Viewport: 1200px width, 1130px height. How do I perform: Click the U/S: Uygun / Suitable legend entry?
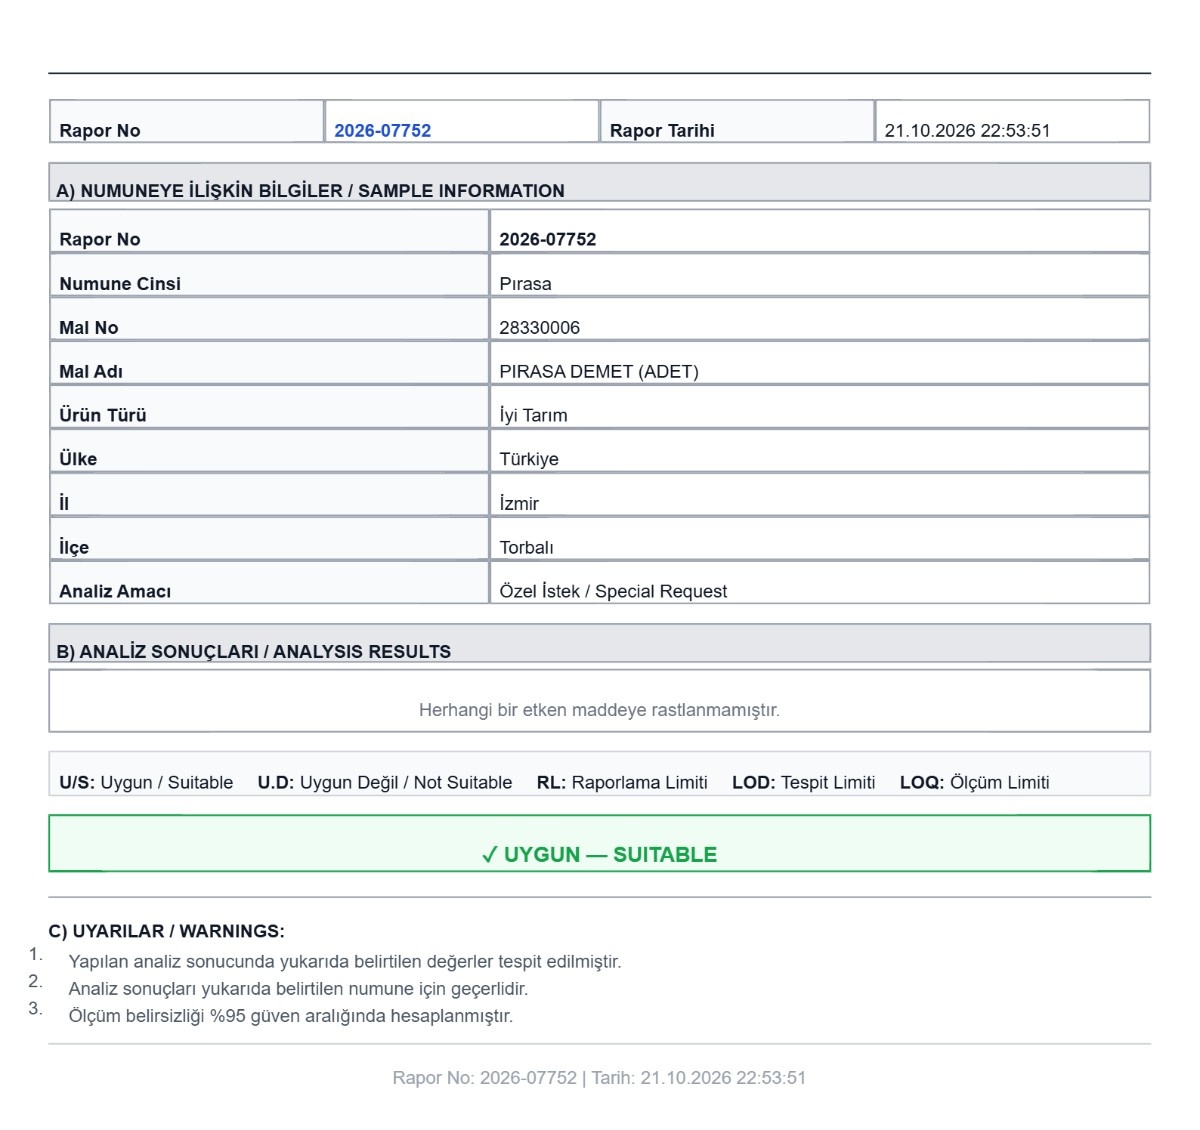coord(146,782)
